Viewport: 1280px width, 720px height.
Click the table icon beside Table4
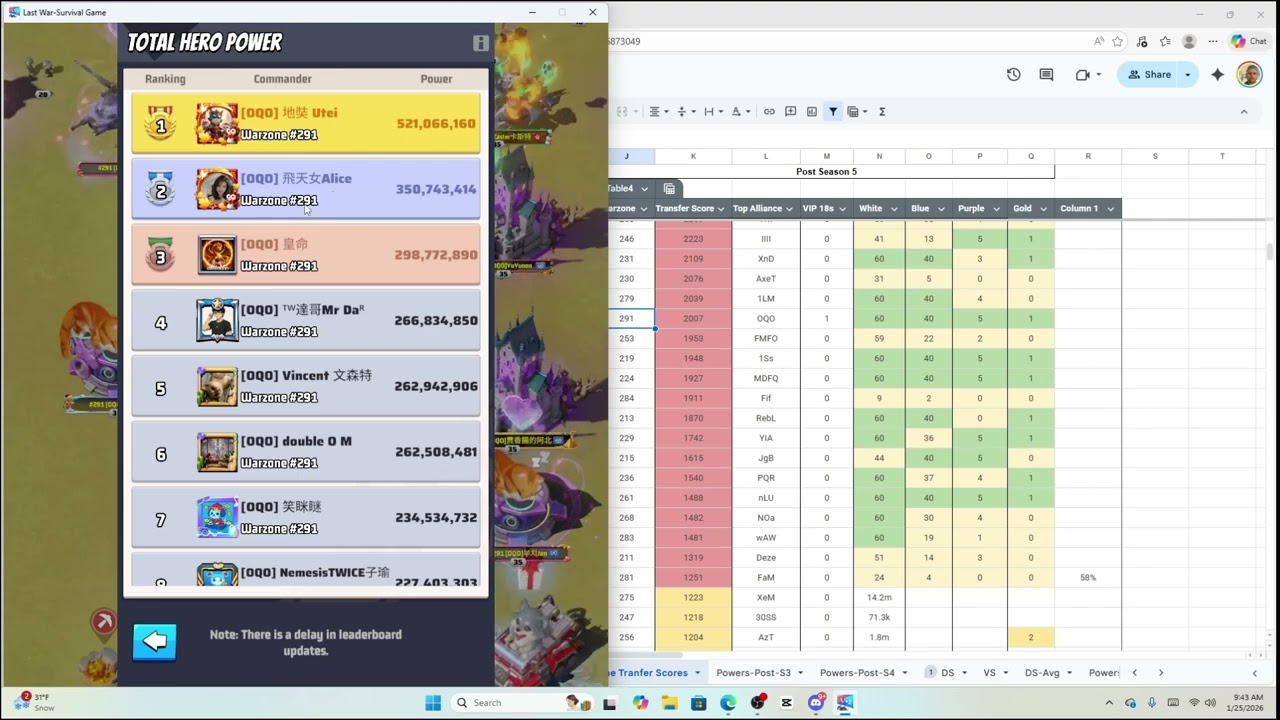point(669,189)
